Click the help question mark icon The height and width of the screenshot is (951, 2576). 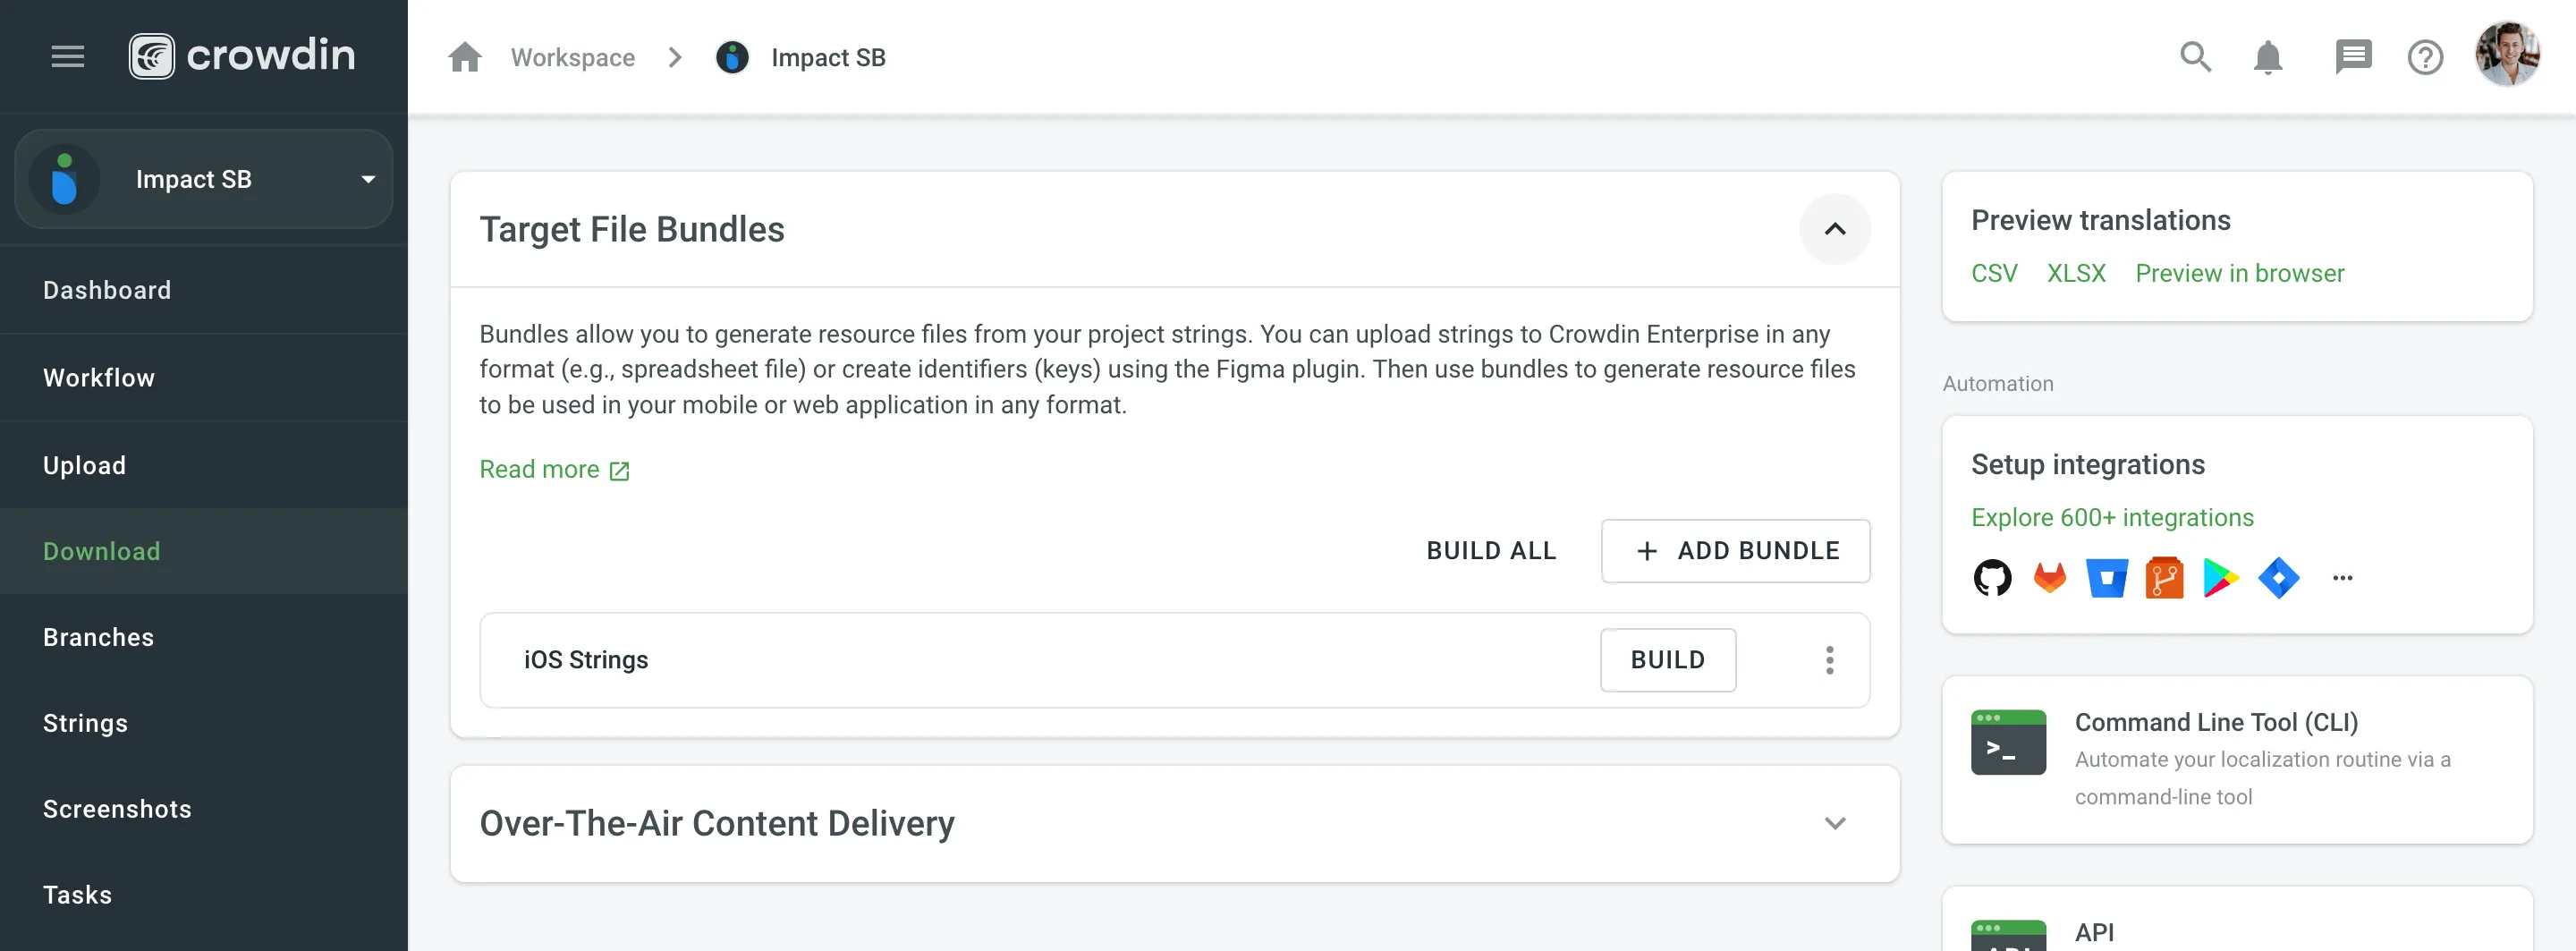2425,57
